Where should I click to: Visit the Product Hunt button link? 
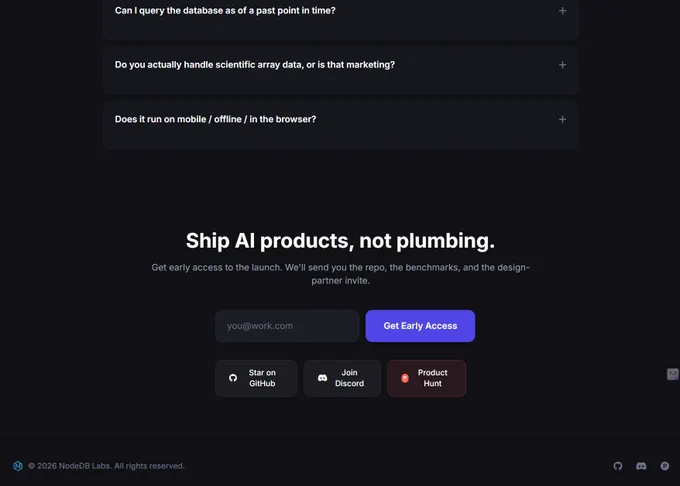[427, 378]
